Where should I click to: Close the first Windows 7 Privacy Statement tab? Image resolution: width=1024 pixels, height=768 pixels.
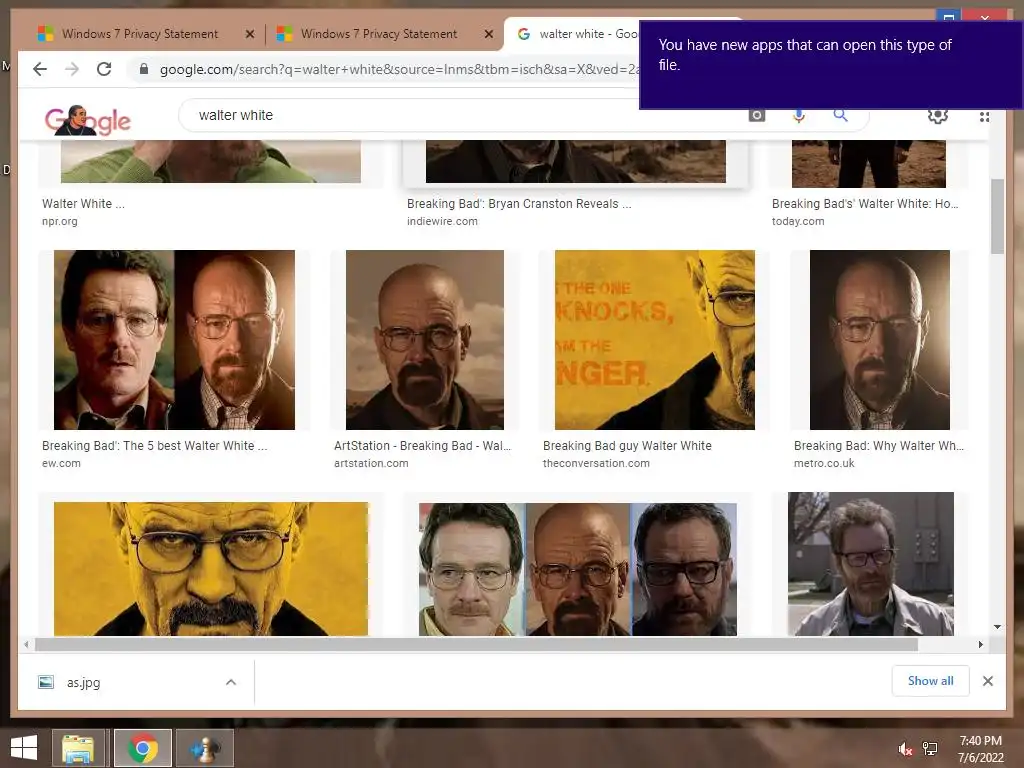pos(249,34)
